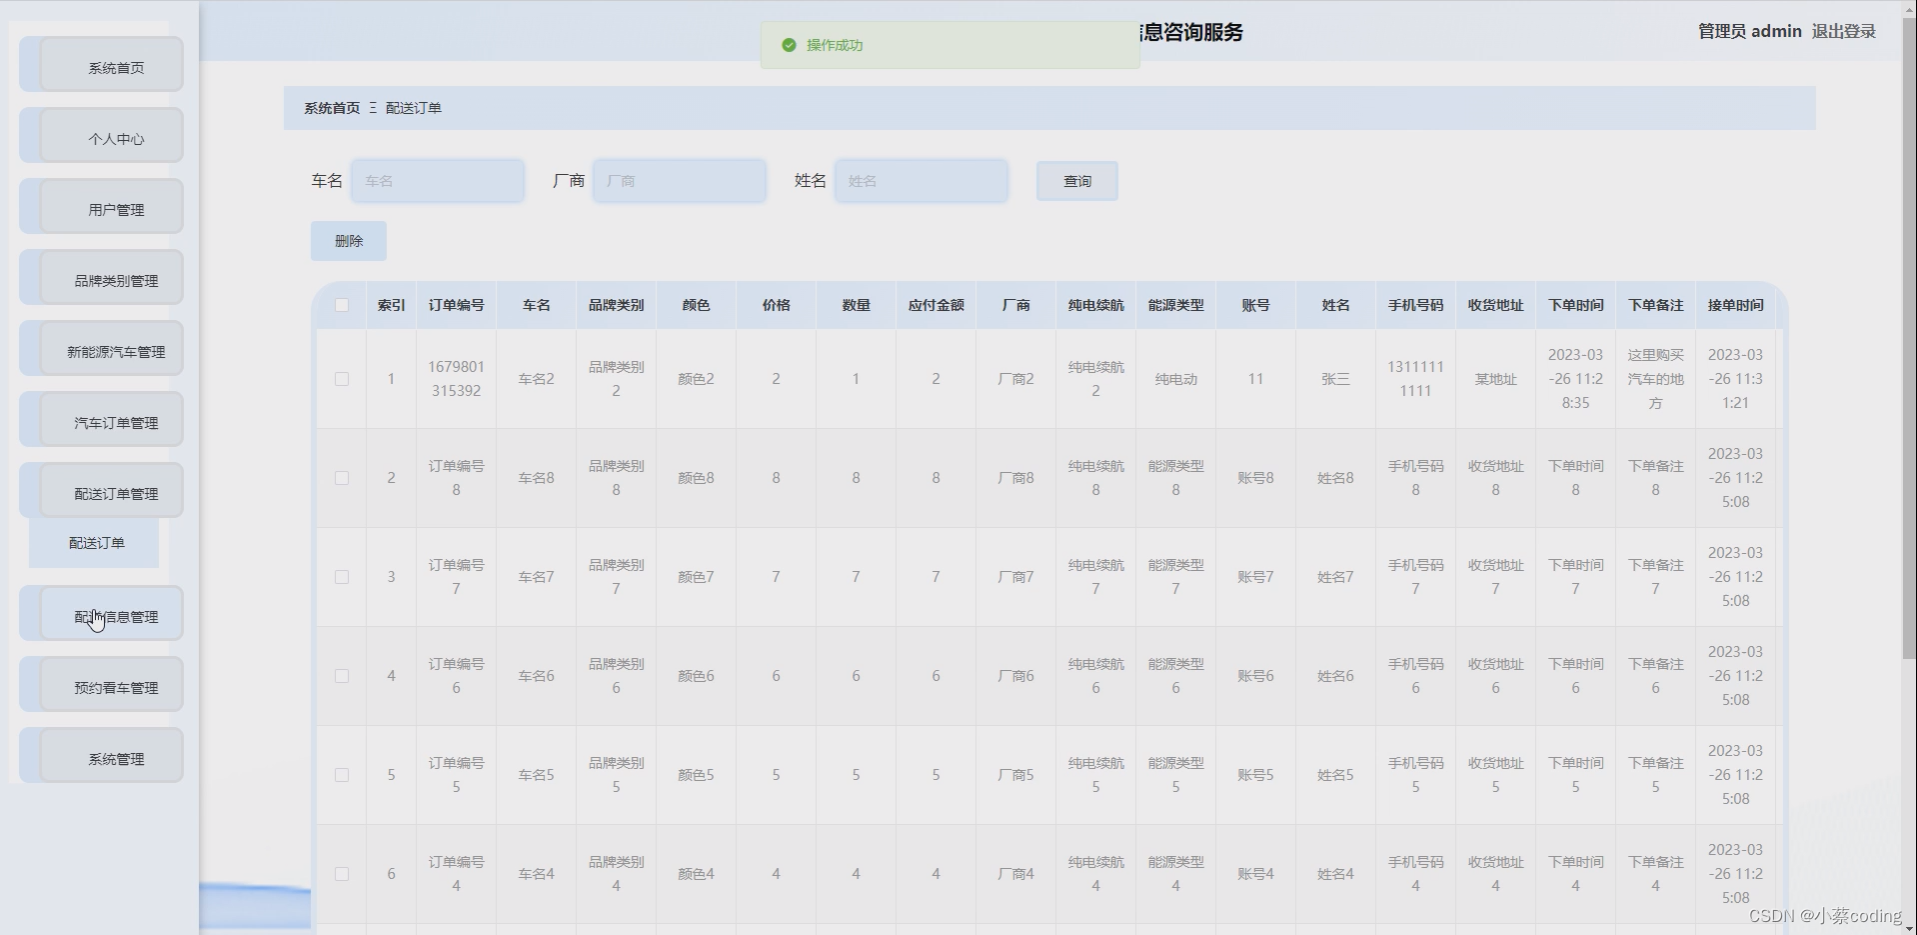This screenshot has height=935, width=1917.
Task: Expand 系统管理 sidebar menu
Action: 111,757
